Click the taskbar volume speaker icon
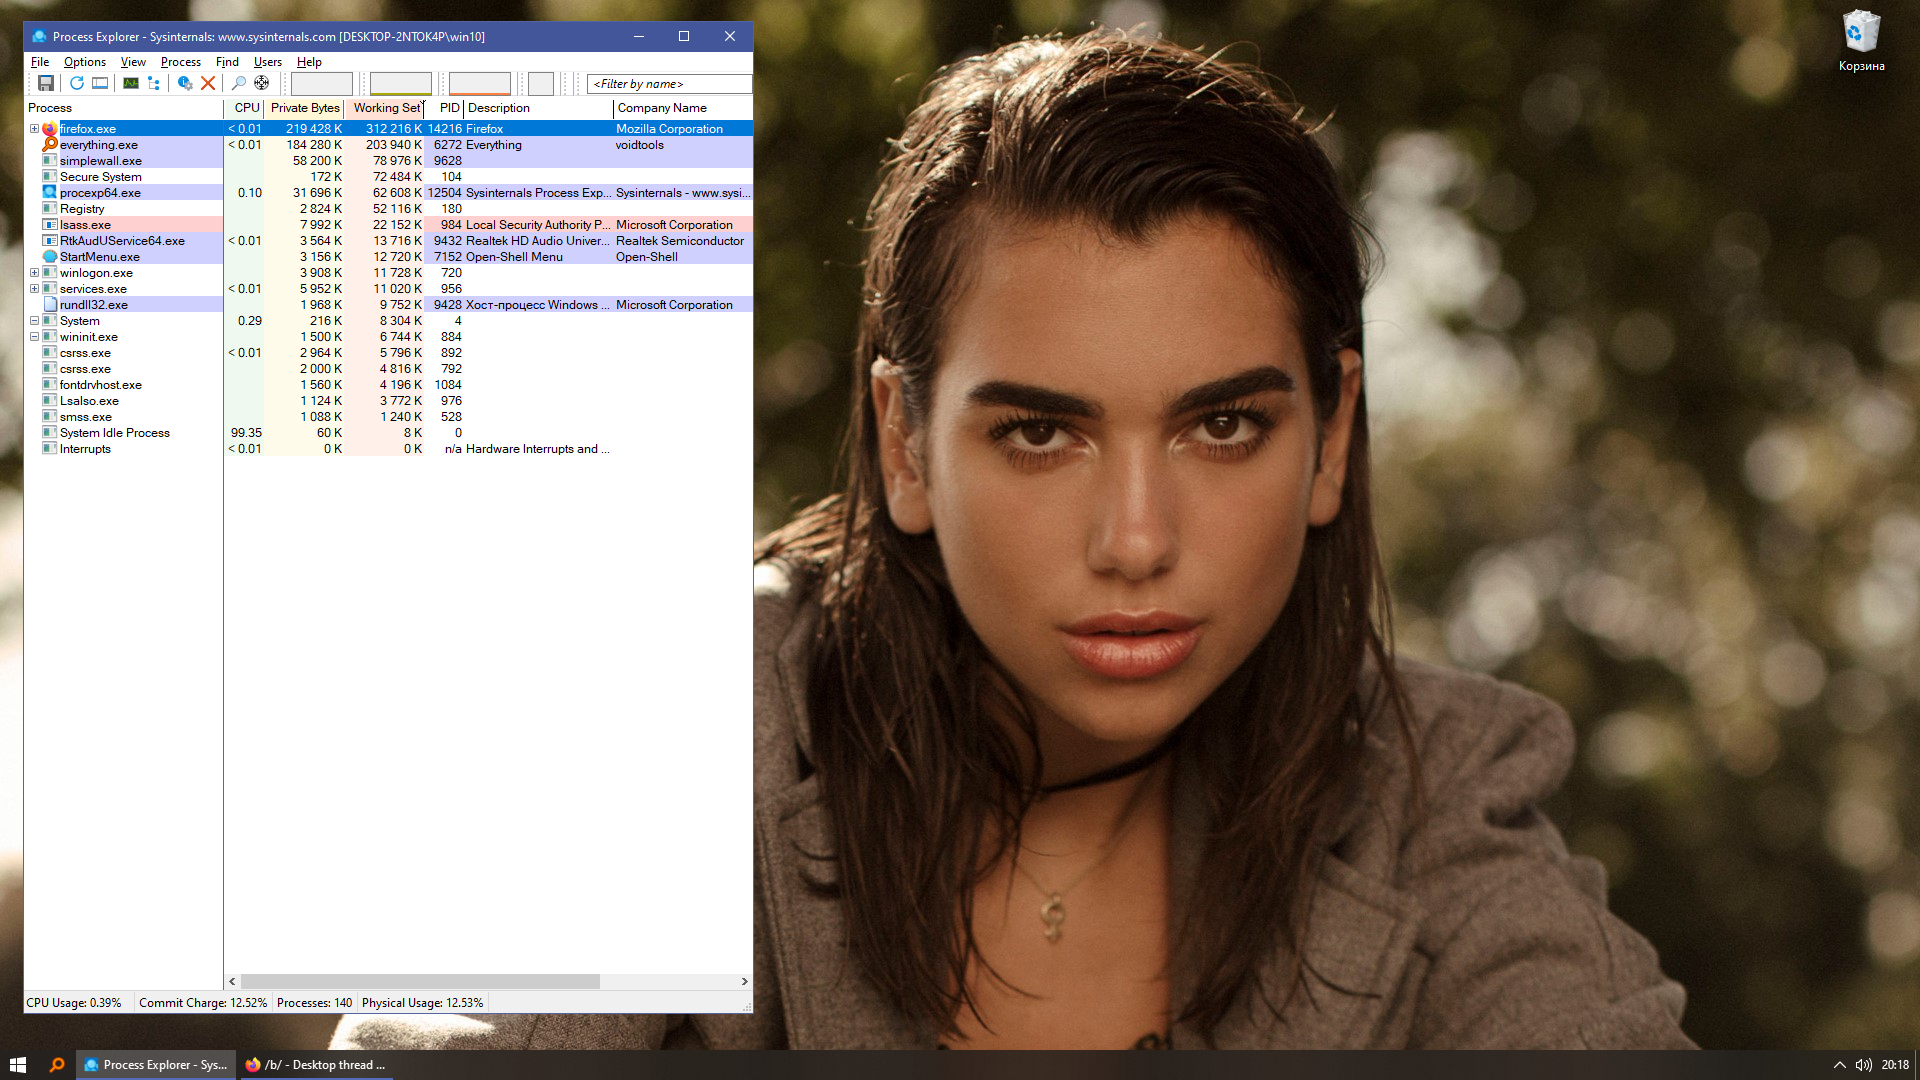The width and height of the screenshot is (1920, 1080). click(x=1863, y=1065)
